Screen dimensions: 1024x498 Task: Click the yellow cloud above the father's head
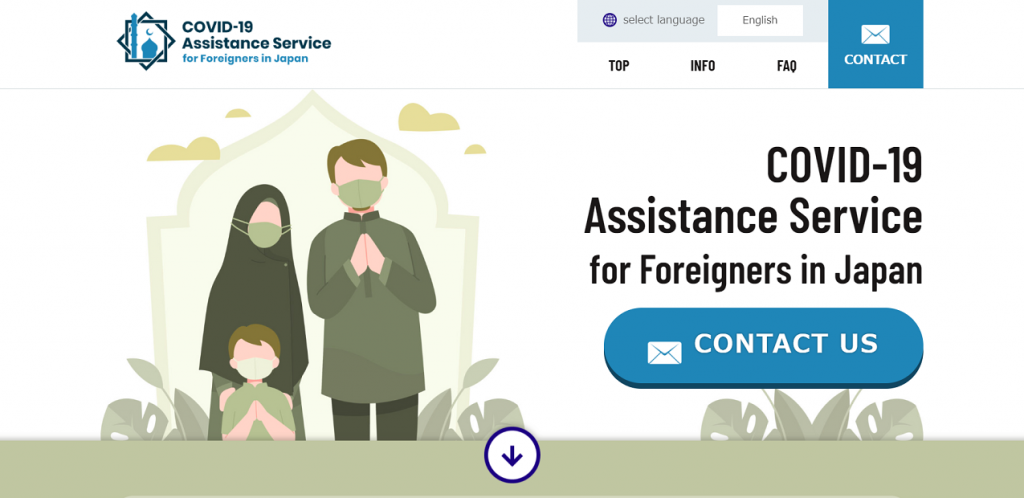(428, 118)
